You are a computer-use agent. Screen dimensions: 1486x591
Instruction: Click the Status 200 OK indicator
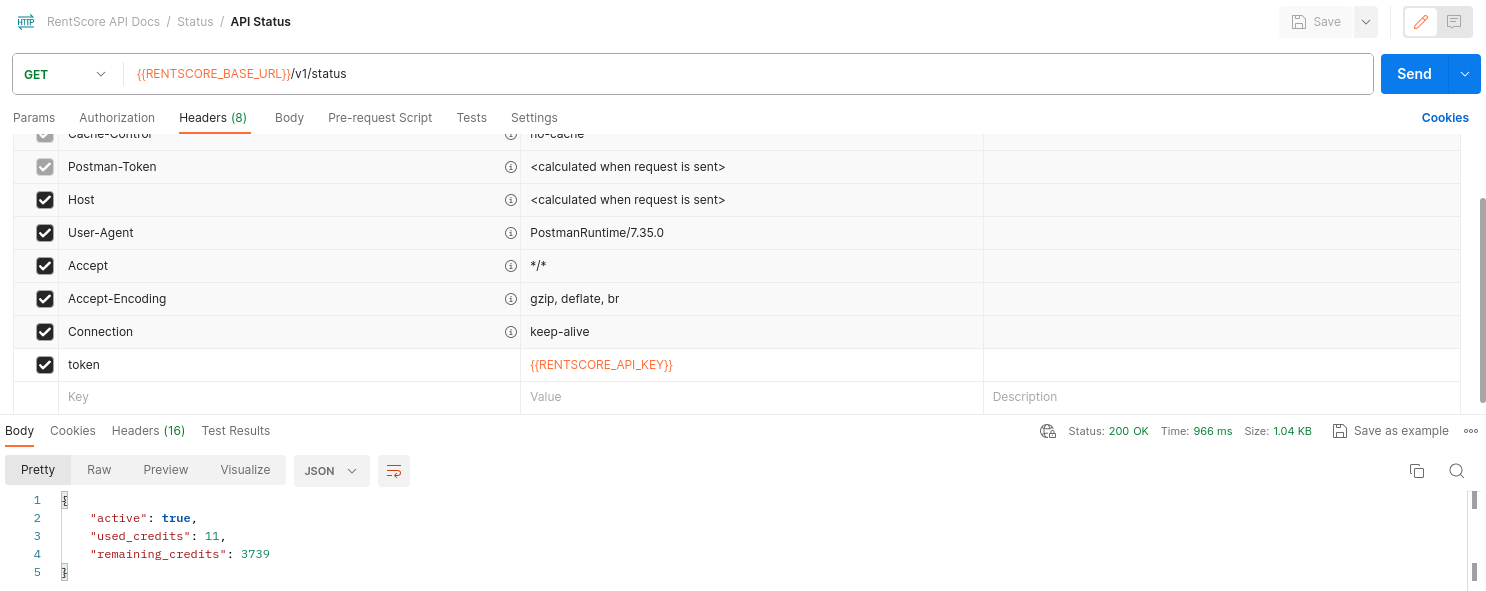click(1108, 431)
